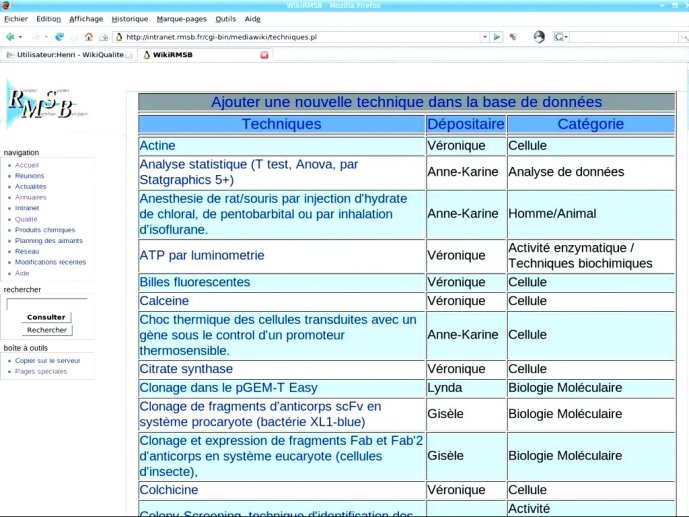Open the Back button history dropdown
Image resolution: width=689 pixels, height=517 pixels.
click(20, 37)
